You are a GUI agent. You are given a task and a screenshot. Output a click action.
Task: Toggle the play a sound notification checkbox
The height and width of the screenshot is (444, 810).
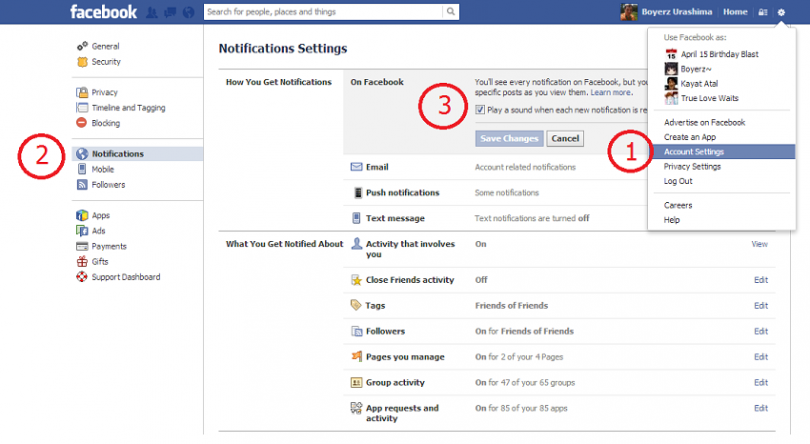(481, 109)
